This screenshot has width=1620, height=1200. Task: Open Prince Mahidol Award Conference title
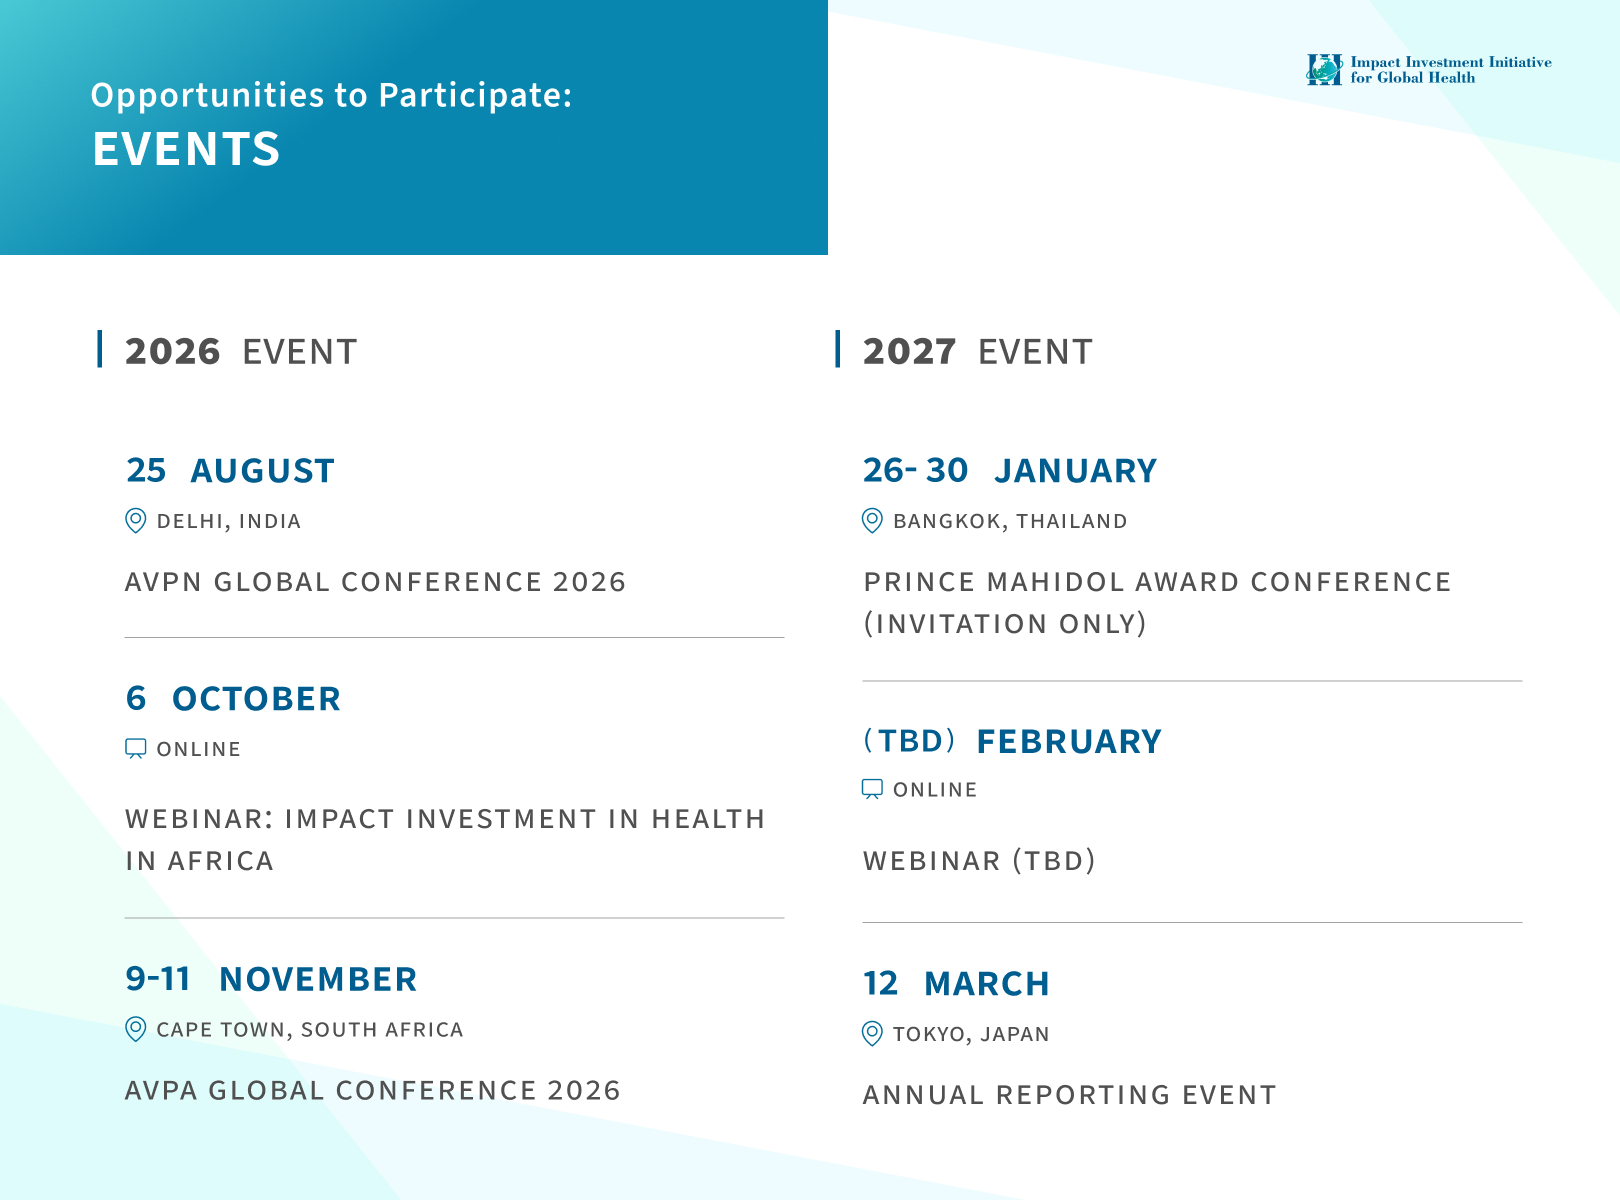point(1157,603)
